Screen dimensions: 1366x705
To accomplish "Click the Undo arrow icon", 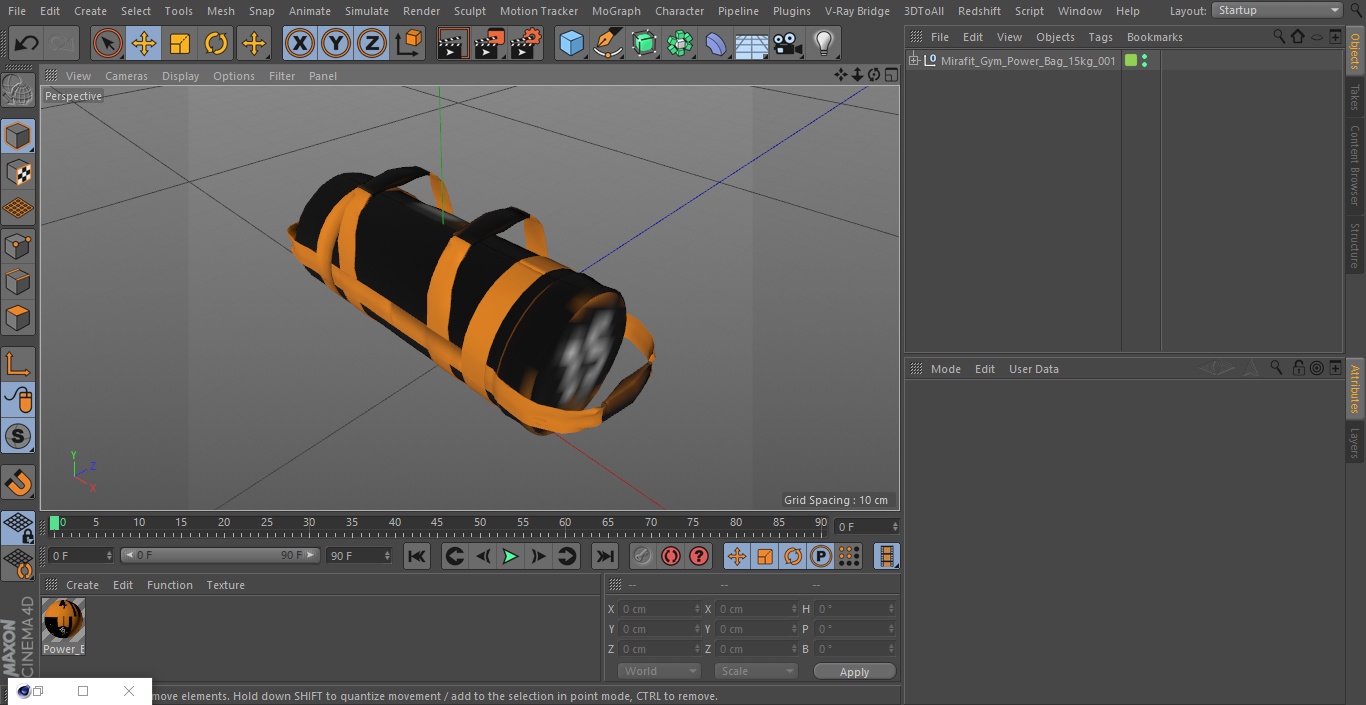I will (26, 44).
